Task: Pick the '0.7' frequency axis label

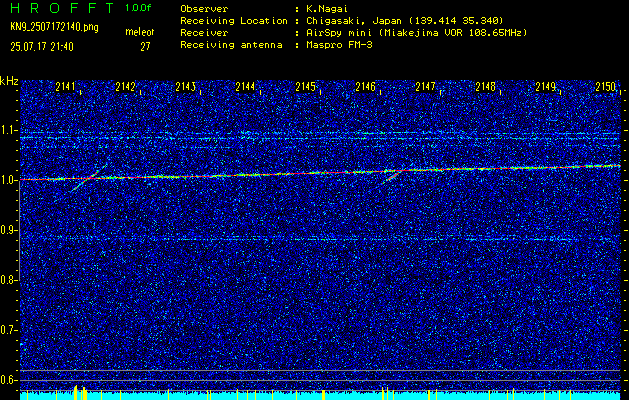Action: pyautogui.click(x=8, y=330)
